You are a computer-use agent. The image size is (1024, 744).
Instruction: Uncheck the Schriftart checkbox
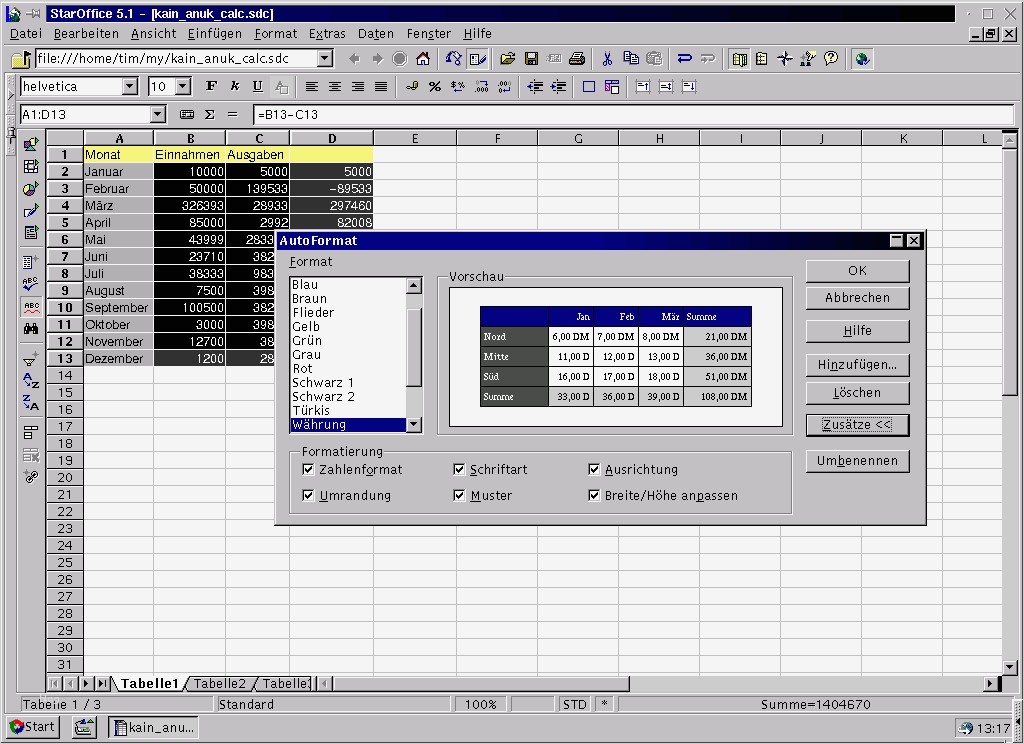[459, 470]
